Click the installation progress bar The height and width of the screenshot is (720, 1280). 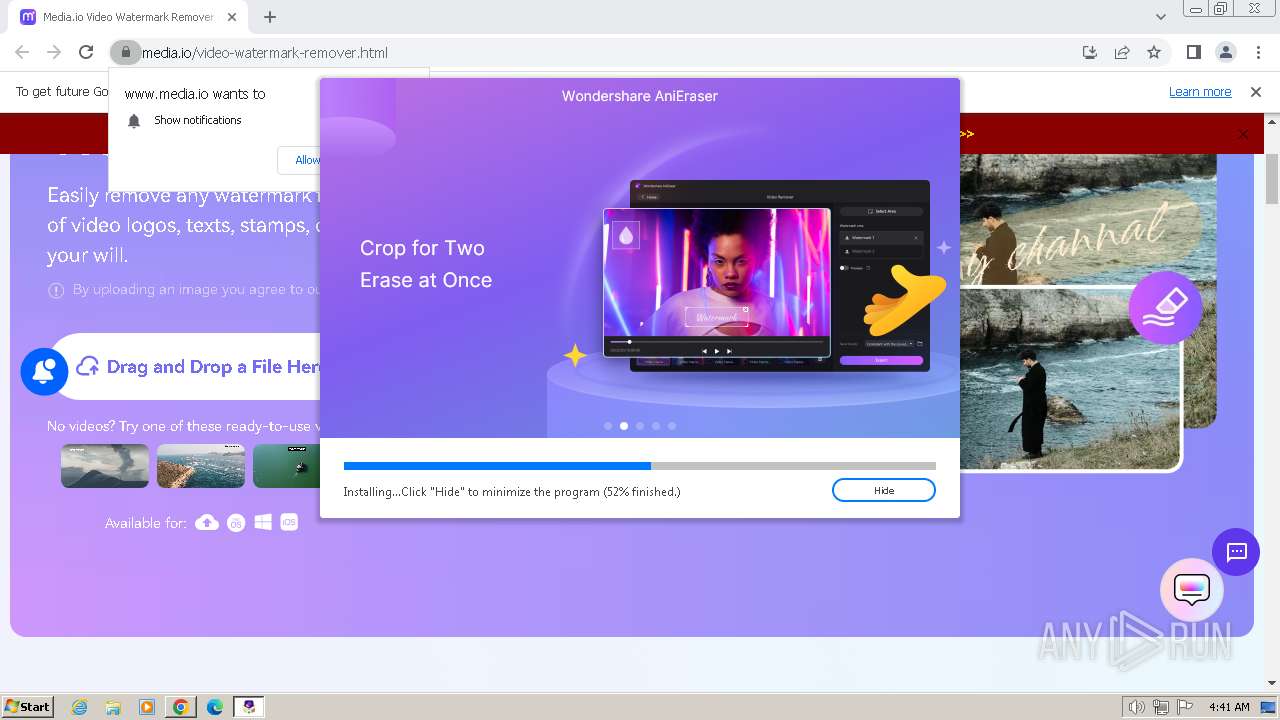(x=640, y=466)
